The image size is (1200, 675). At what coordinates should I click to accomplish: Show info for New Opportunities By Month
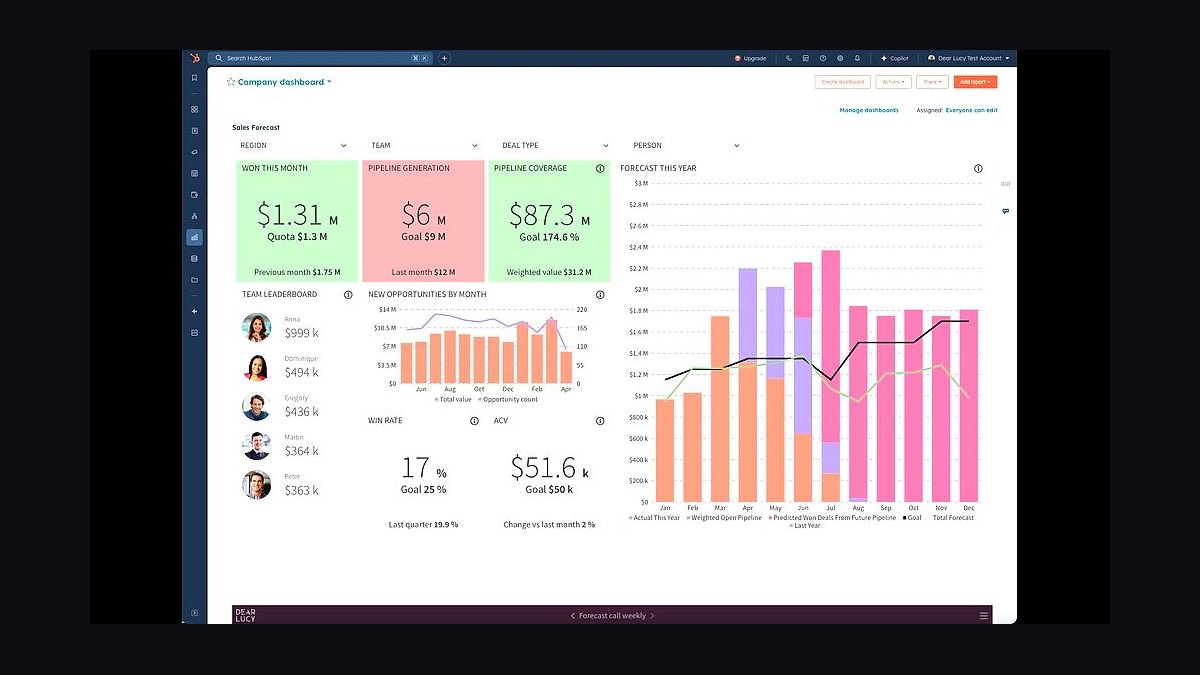coord(600,295)
